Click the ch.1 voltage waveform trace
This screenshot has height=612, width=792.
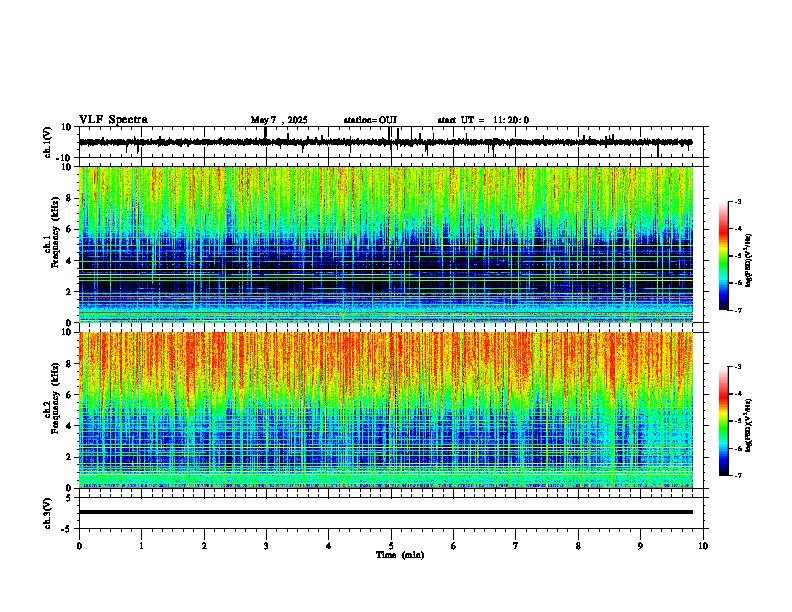point(386,142)
